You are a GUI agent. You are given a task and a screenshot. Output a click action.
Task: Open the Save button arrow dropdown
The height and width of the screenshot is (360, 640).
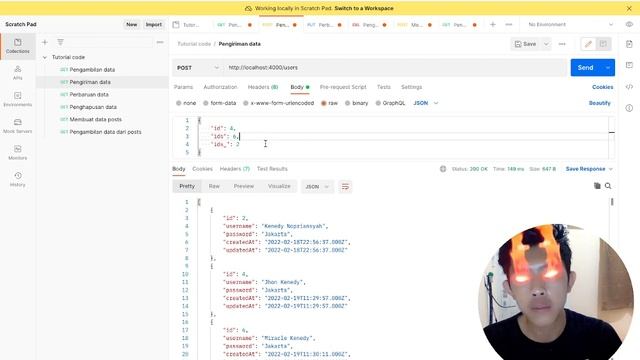pyautogui.click(x=546, y=44)
